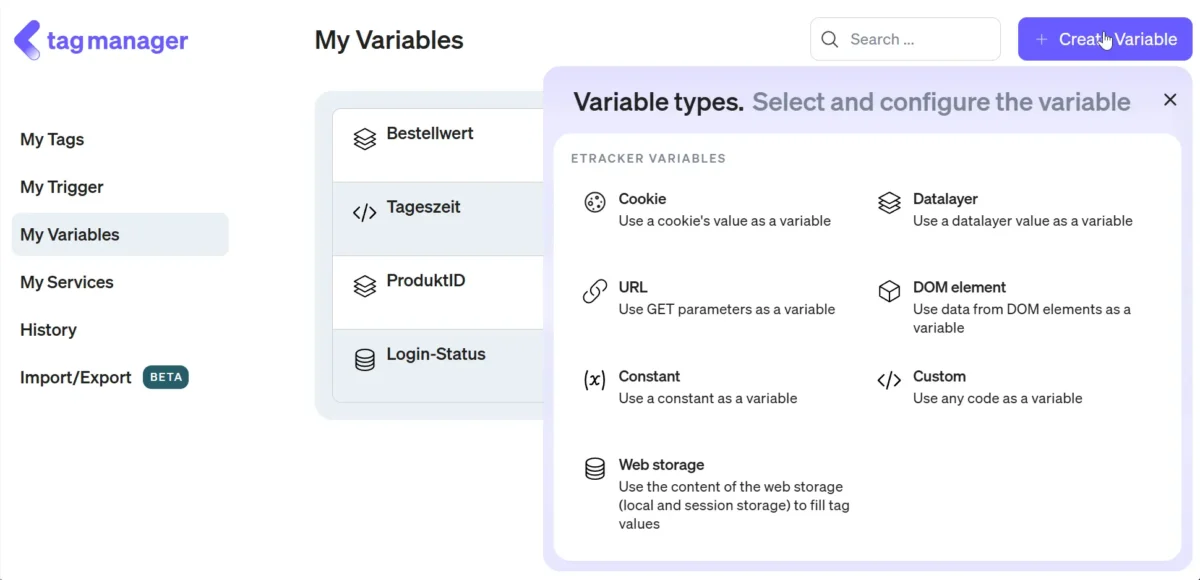
Task: Select the URL variable type icon
Action: (595, 291)
